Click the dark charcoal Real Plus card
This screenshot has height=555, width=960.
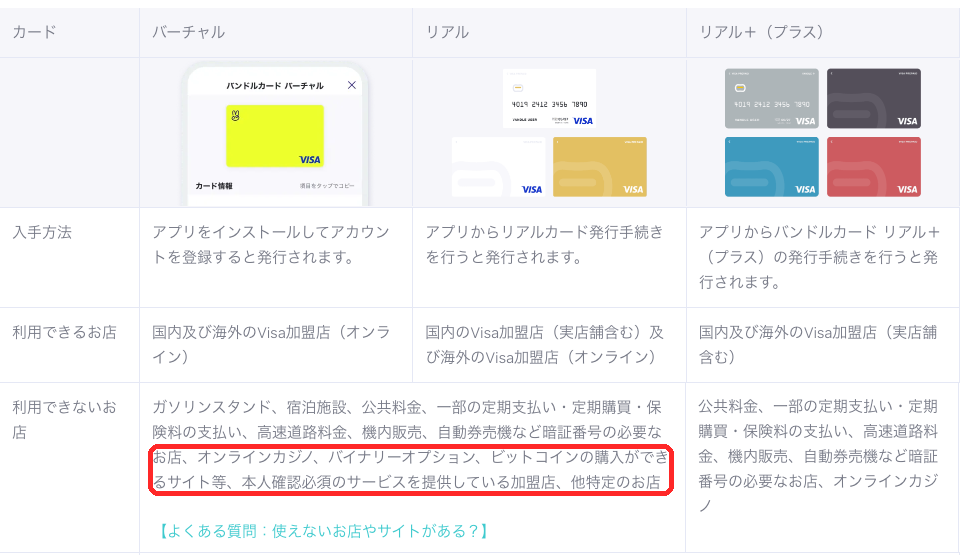(x=874, y=99)
